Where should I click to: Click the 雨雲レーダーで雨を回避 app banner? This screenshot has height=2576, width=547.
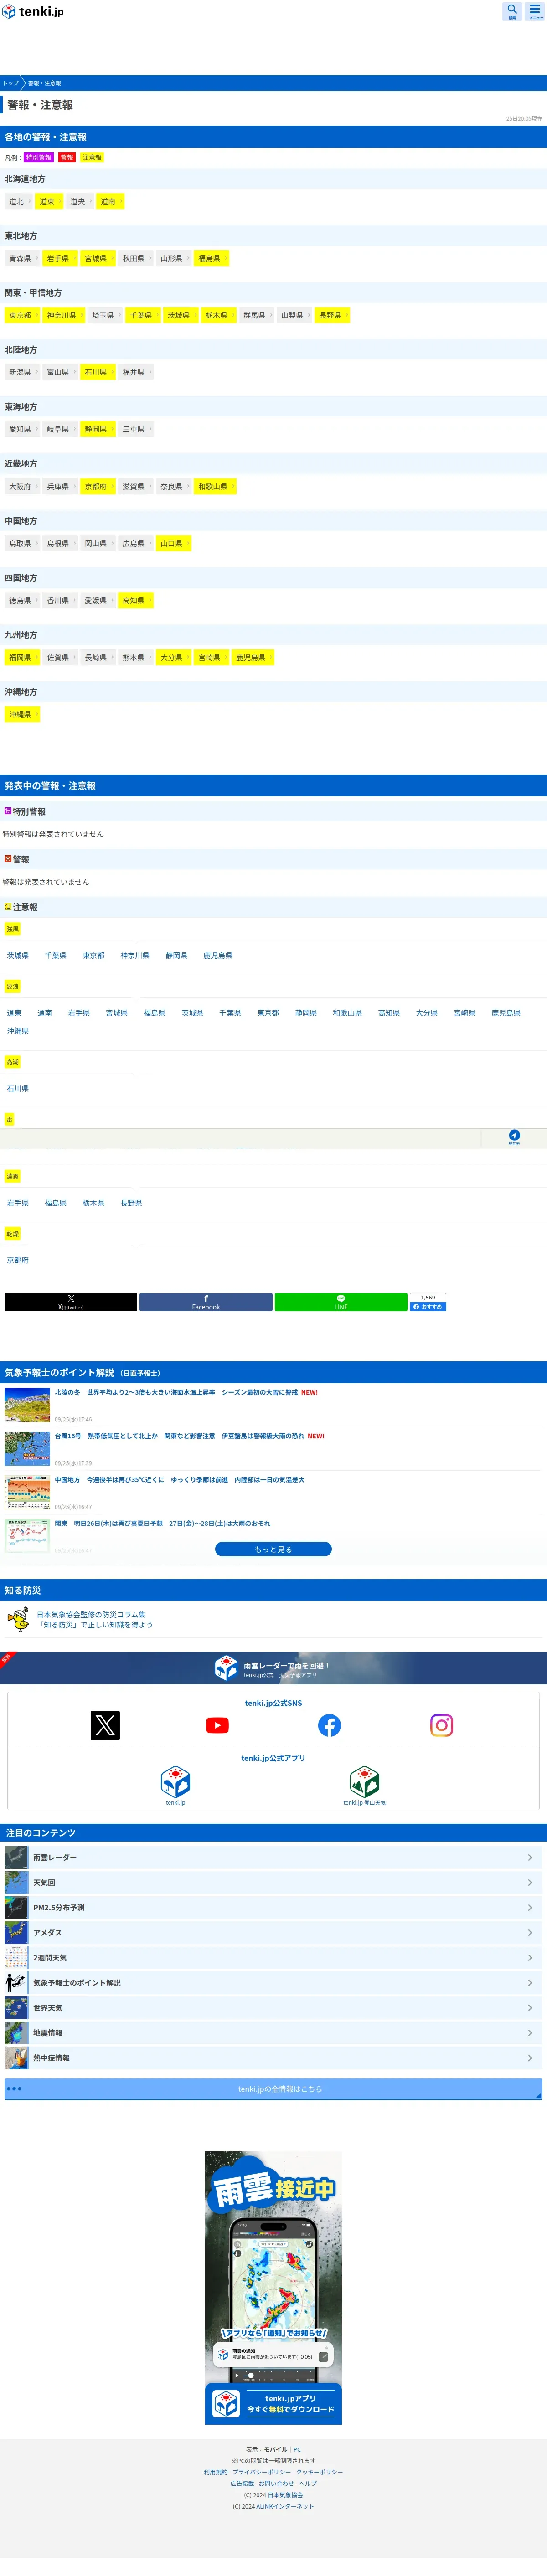coord(273,1668)
